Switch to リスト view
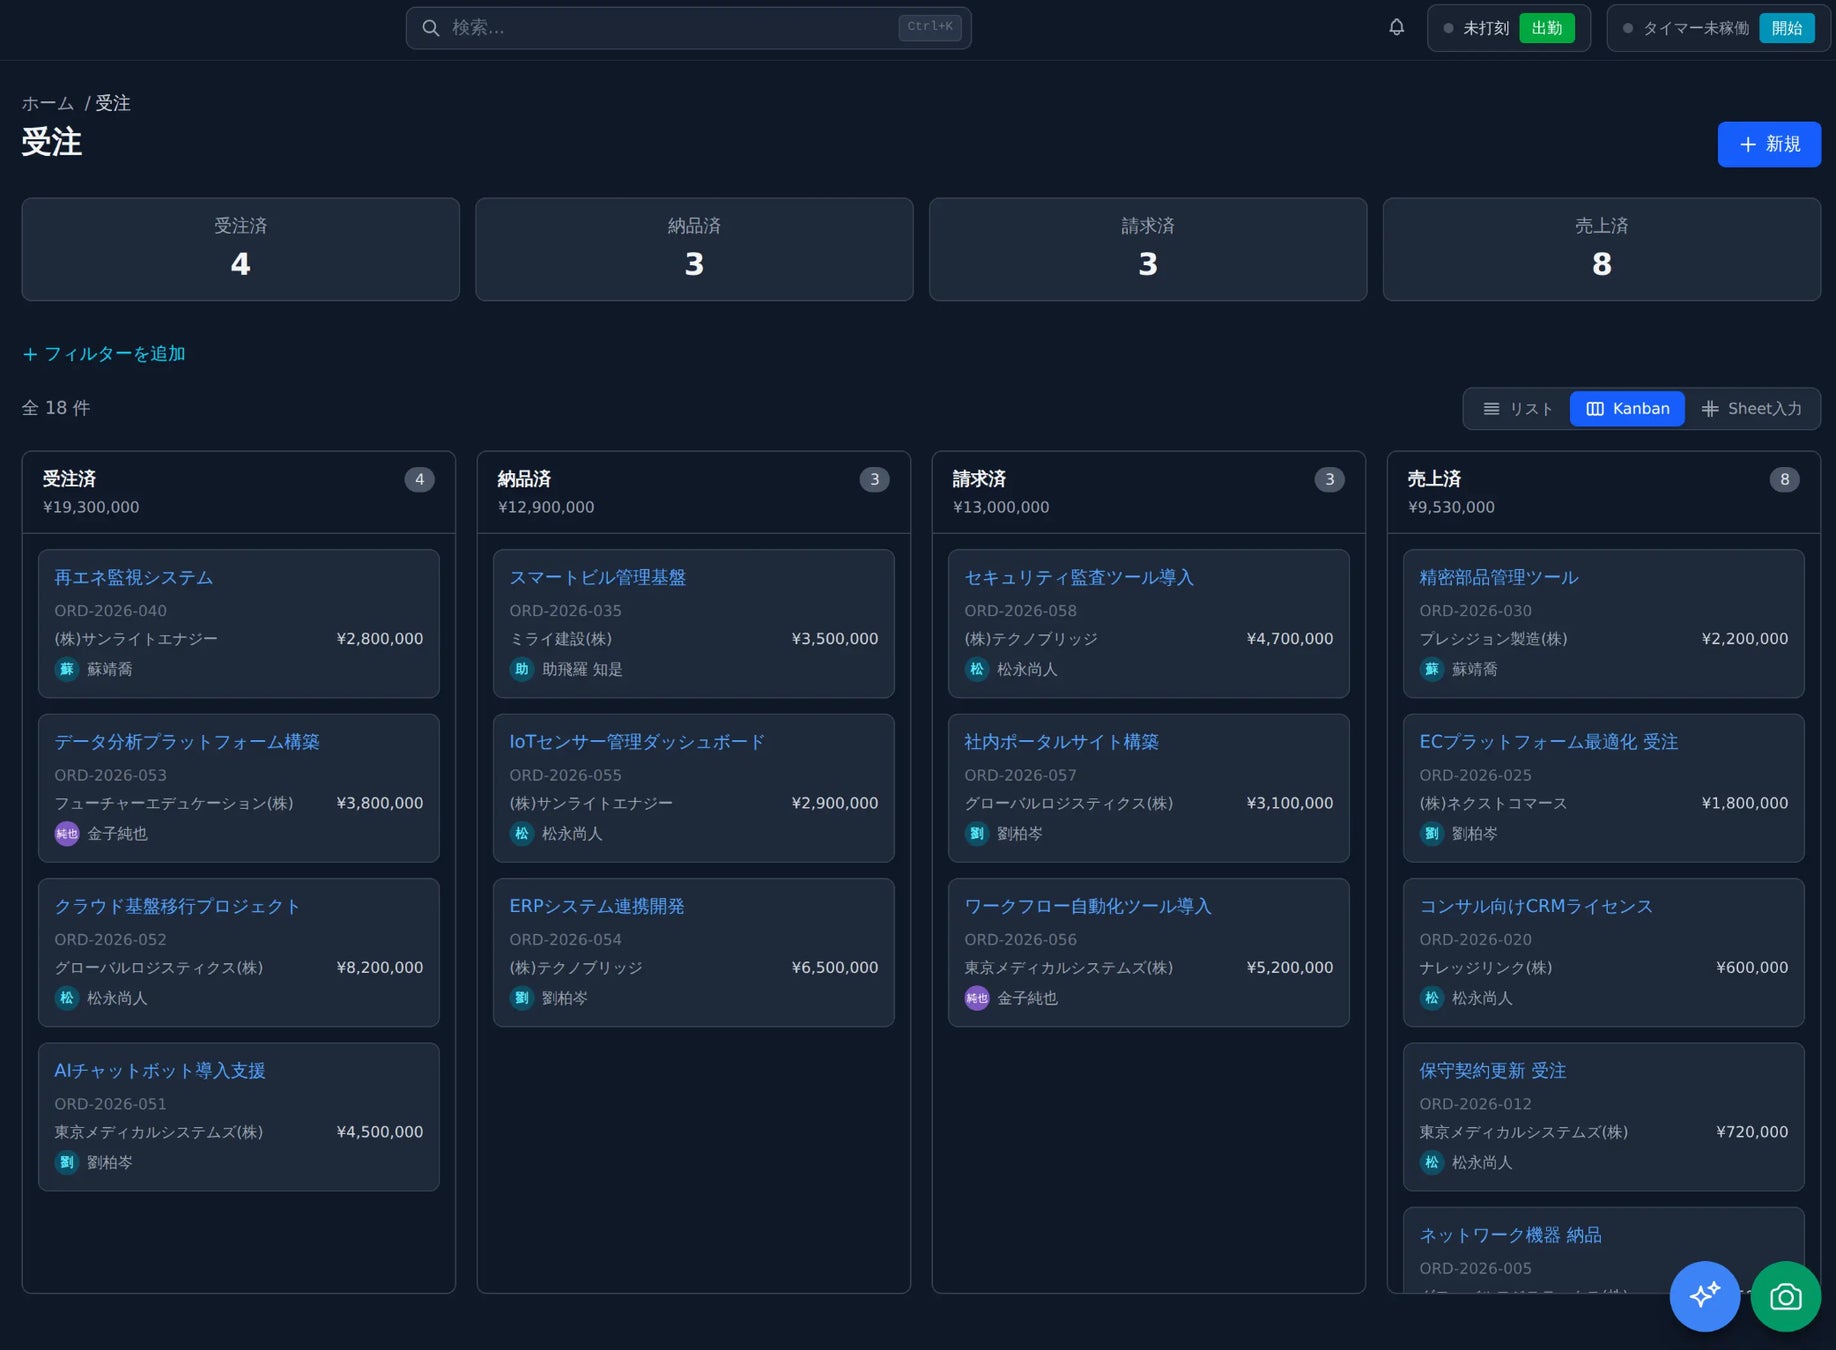Viewport: 1836px width, 1350px height. [1517, 409]
